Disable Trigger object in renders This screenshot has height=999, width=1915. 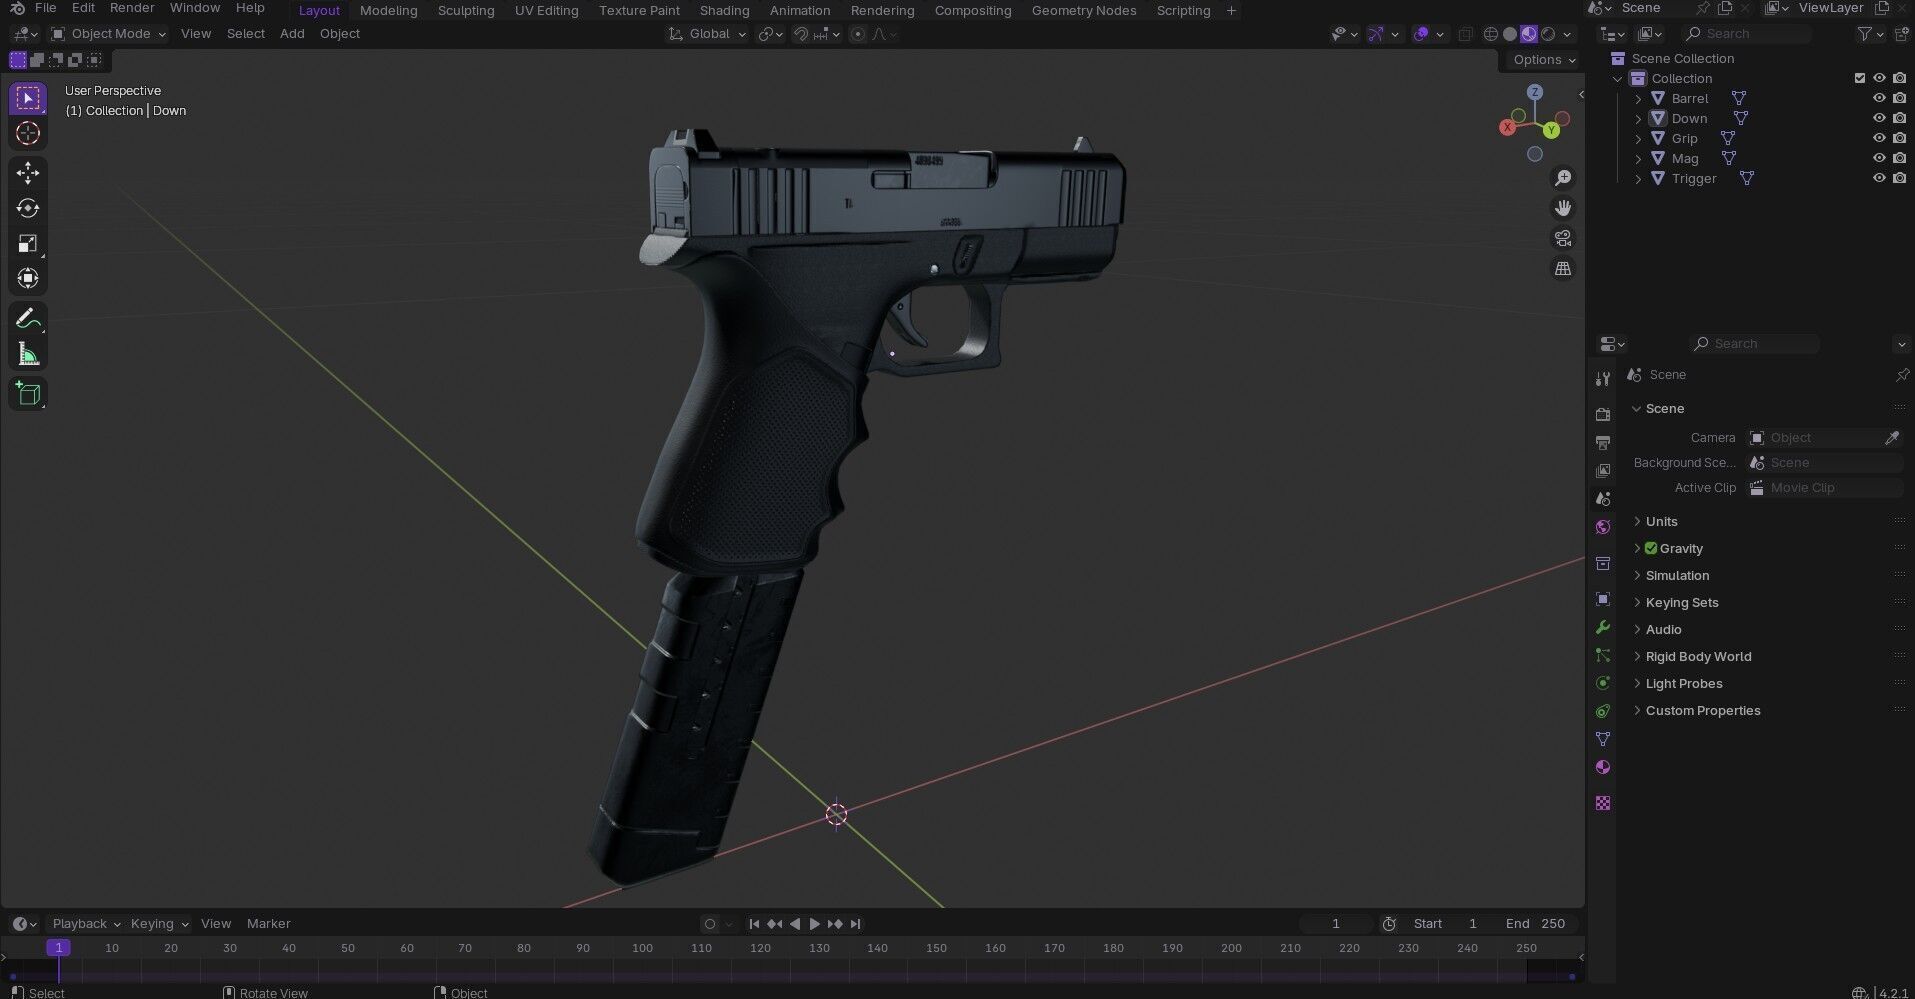coord(1899,178)
